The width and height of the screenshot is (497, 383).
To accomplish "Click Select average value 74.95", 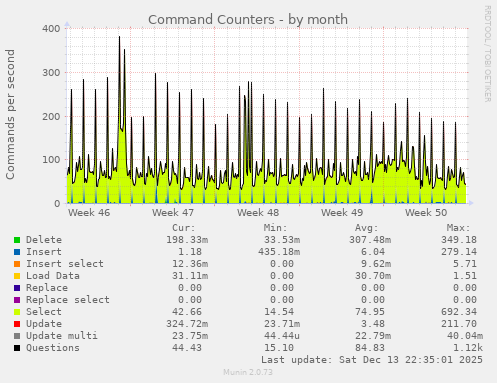I will pos(373,312).
